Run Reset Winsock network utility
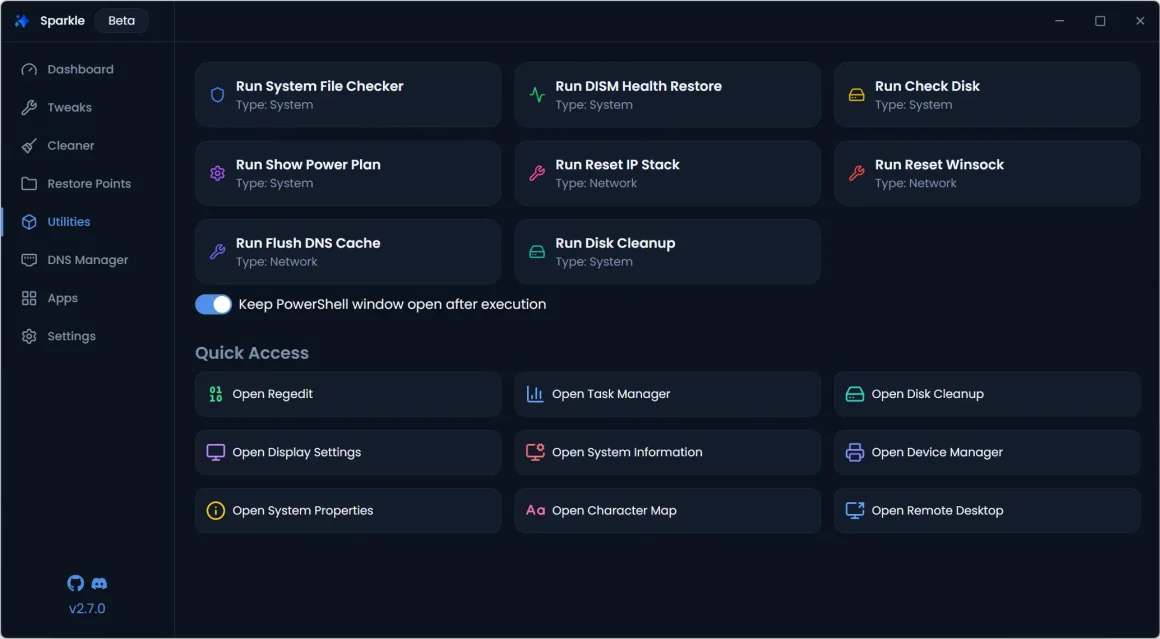Screen dimensions: 1160x639 (x=986, y=173)
